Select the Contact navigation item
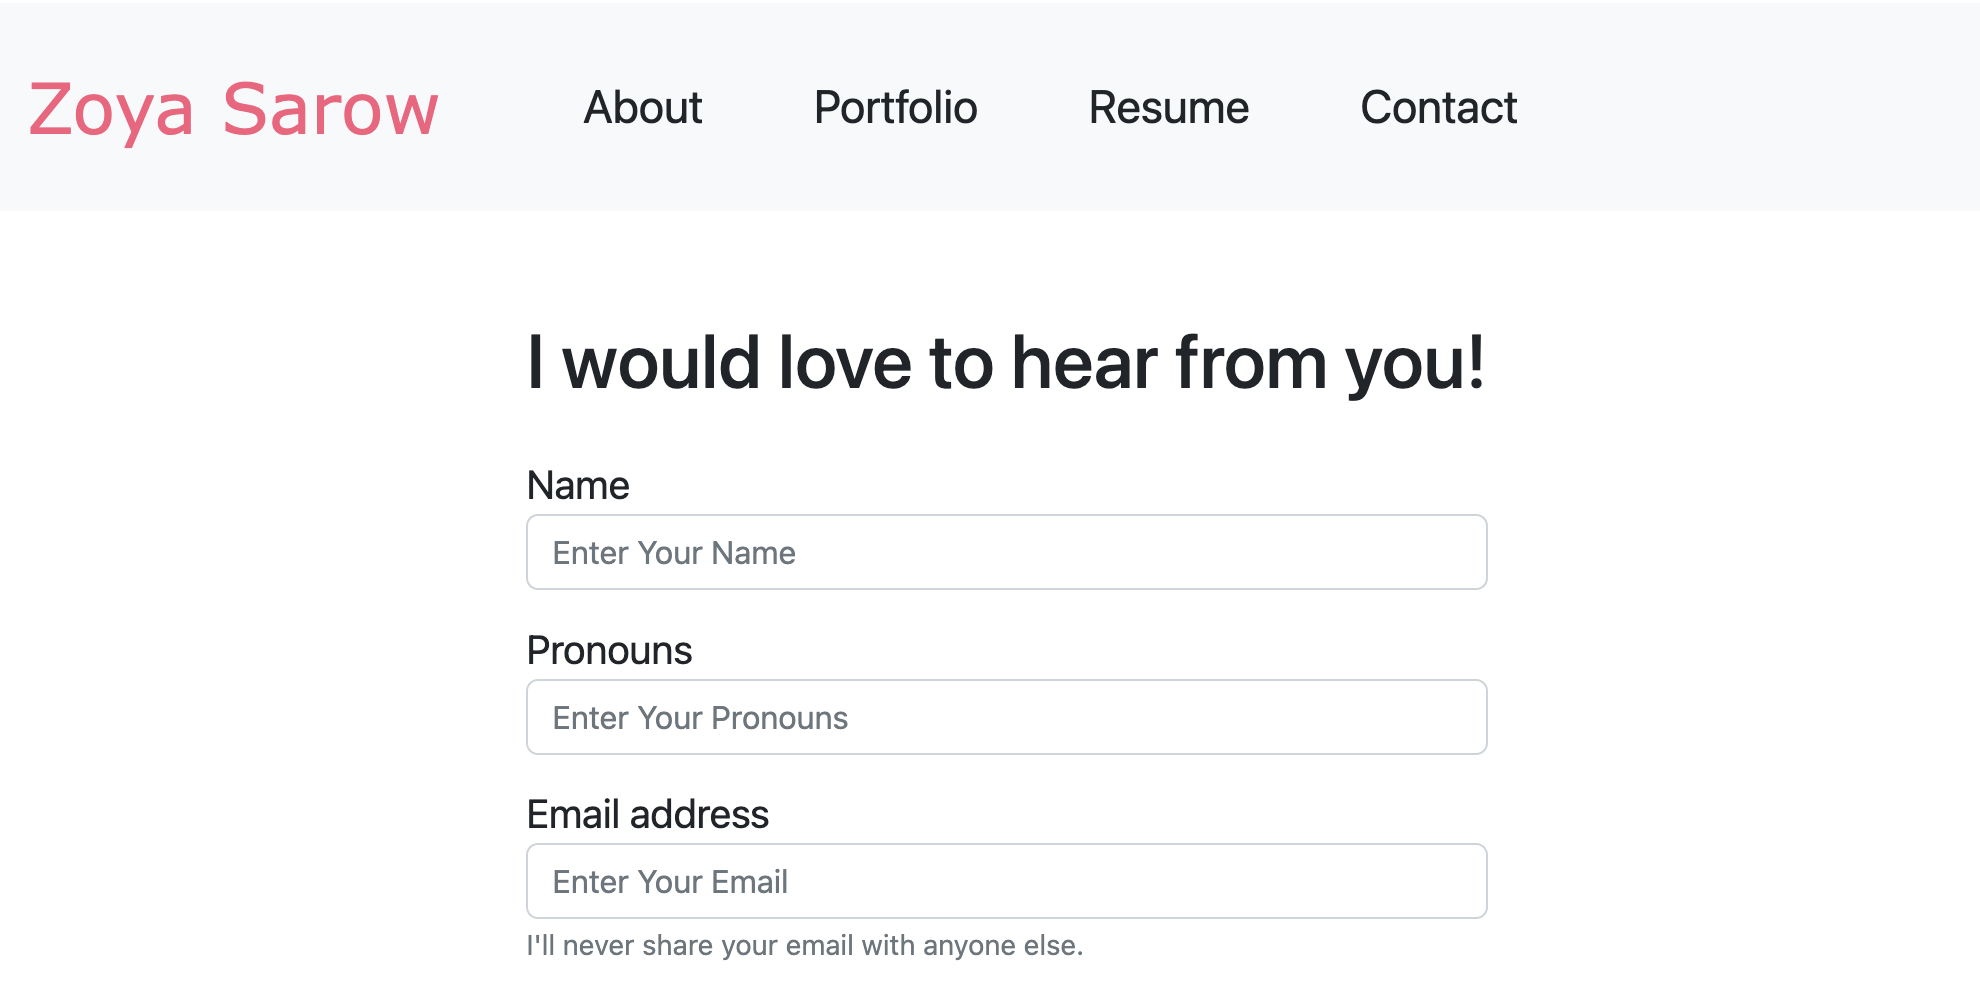This screenshot has width=1980, height=998. click(x=1438, y=109)
